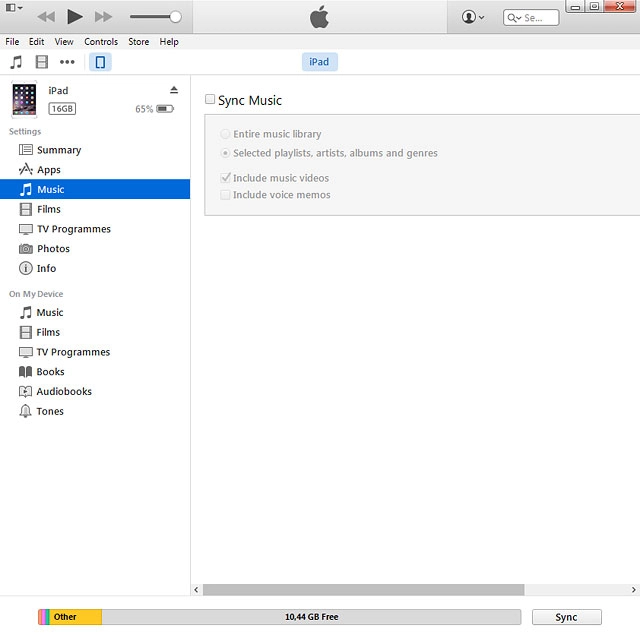
Task: Open Apps in Settings
Action: coord(95,169)
